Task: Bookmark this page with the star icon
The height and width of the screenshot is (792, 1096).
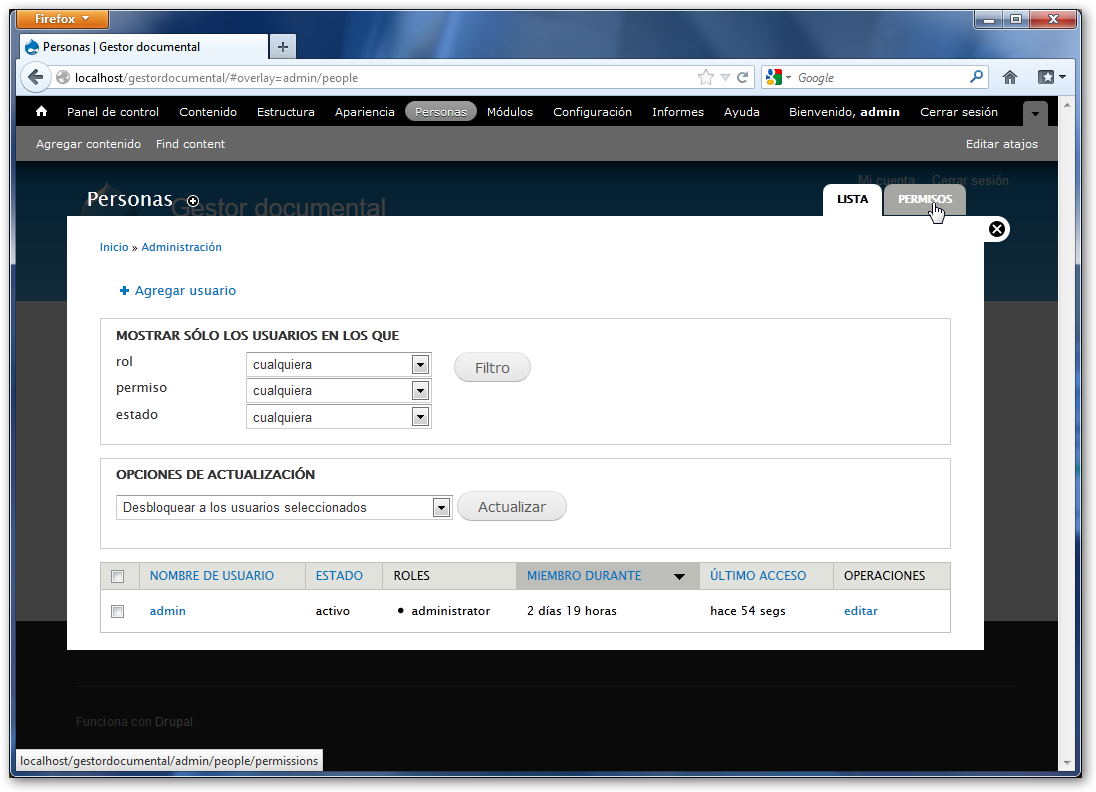Action: [x=706, y=77]
